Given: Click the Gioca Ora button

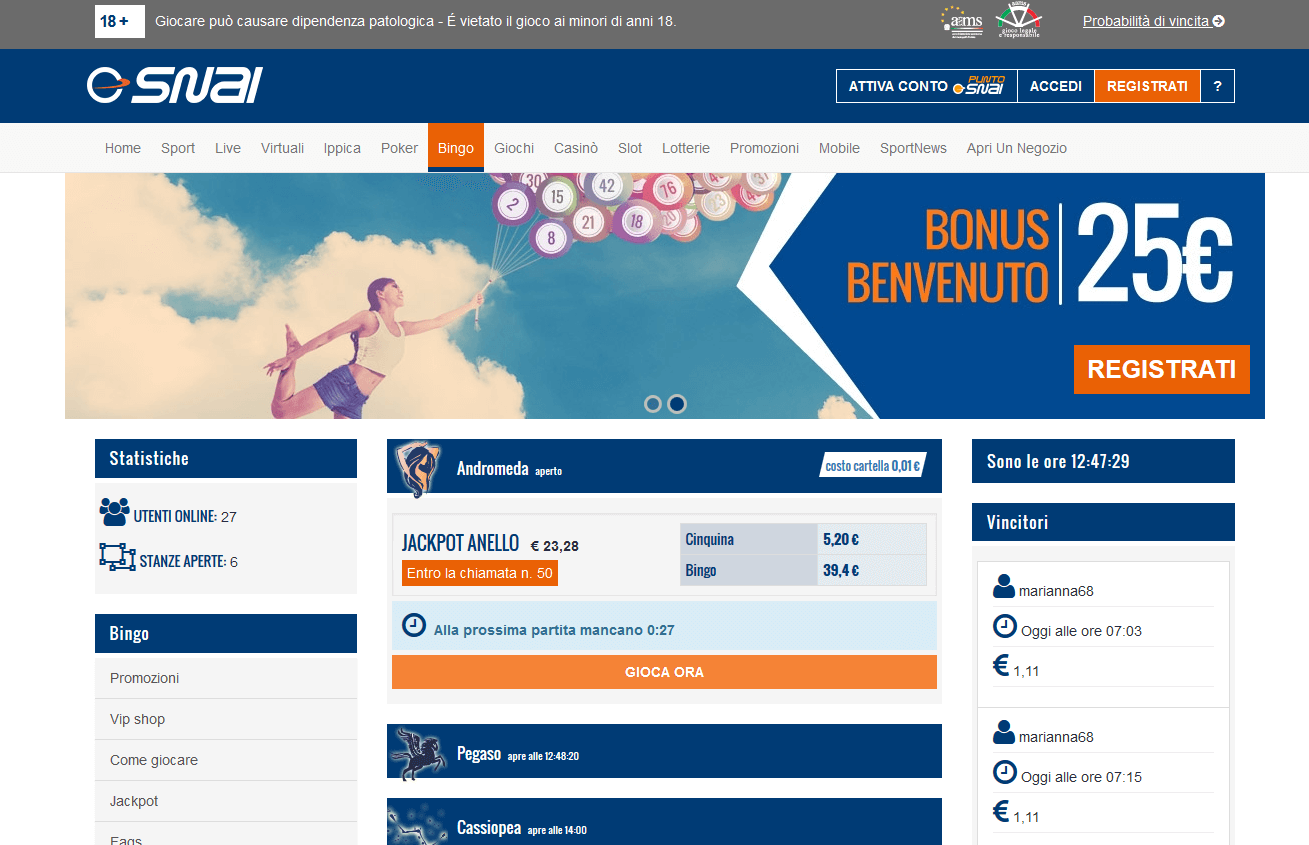Looking at the screenshot, I should click(x=664, y=672).
